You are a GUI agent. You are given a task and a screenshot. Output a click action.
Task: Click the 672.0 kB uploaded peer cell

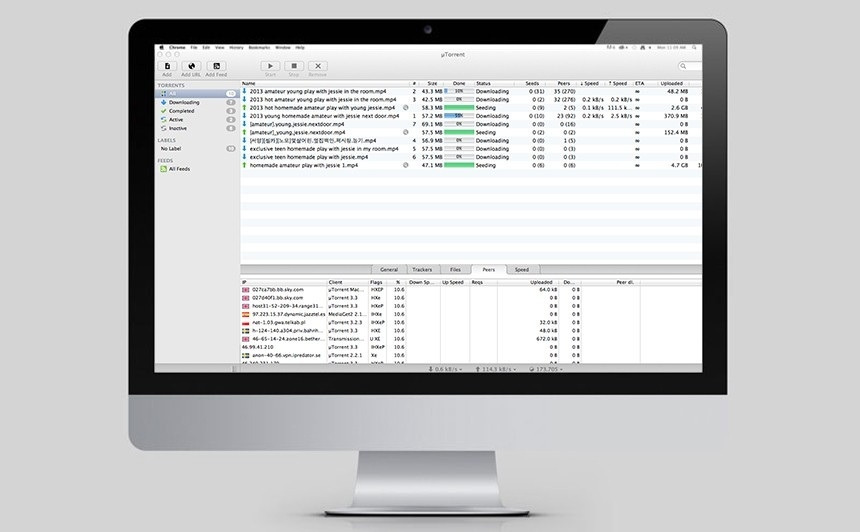546,339
